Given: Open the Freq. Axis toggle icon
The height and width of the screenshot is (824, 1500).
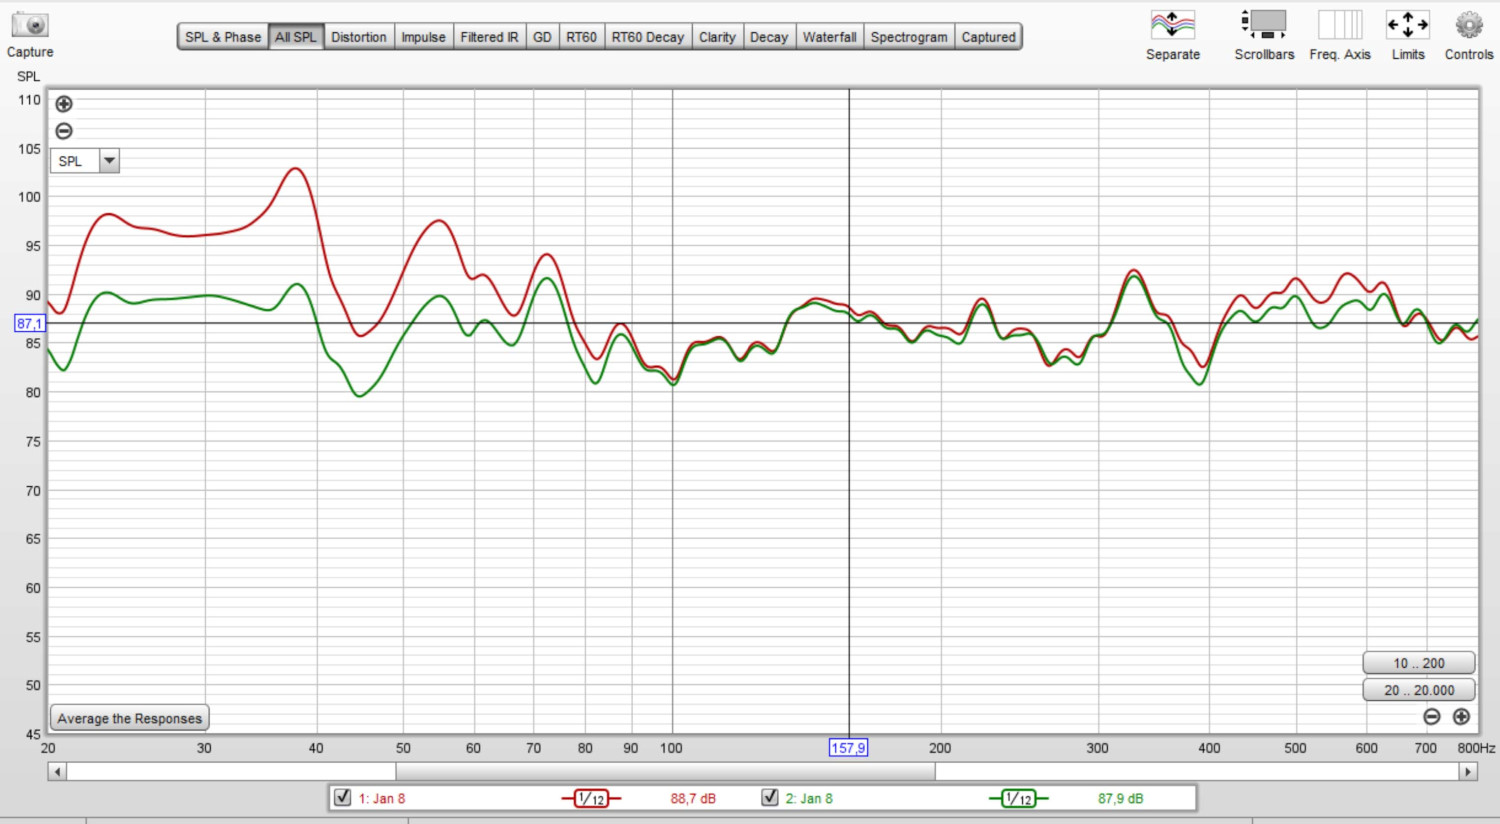Looking at the screenshot, I should pyautogui.click(x=1340, y=25).
